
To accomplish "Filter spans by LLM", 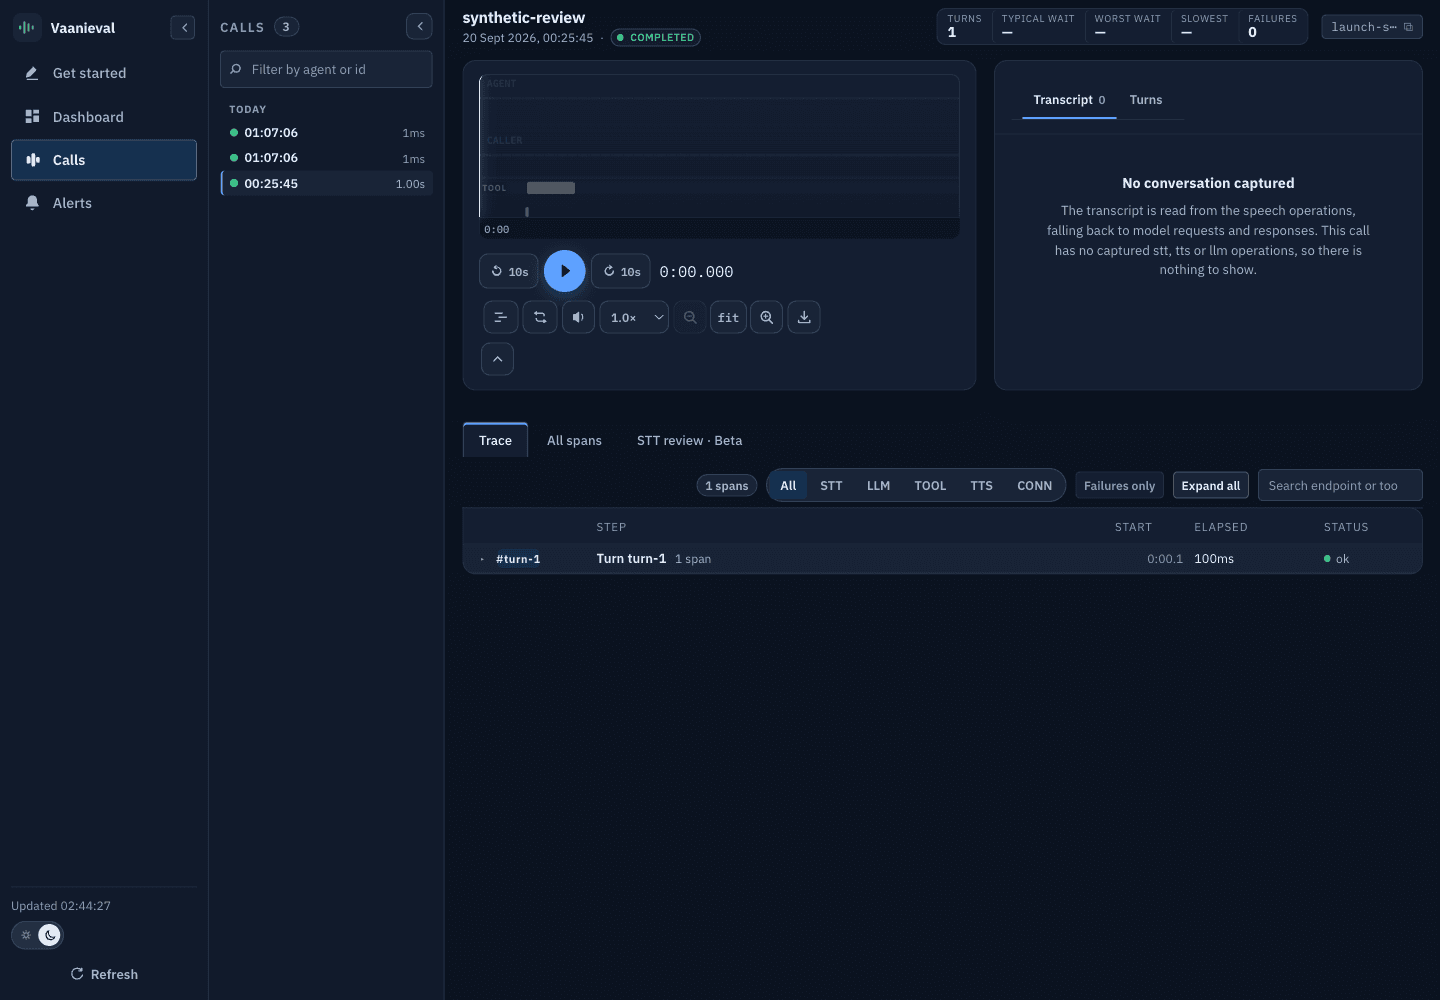I will [x=878, y=486].
